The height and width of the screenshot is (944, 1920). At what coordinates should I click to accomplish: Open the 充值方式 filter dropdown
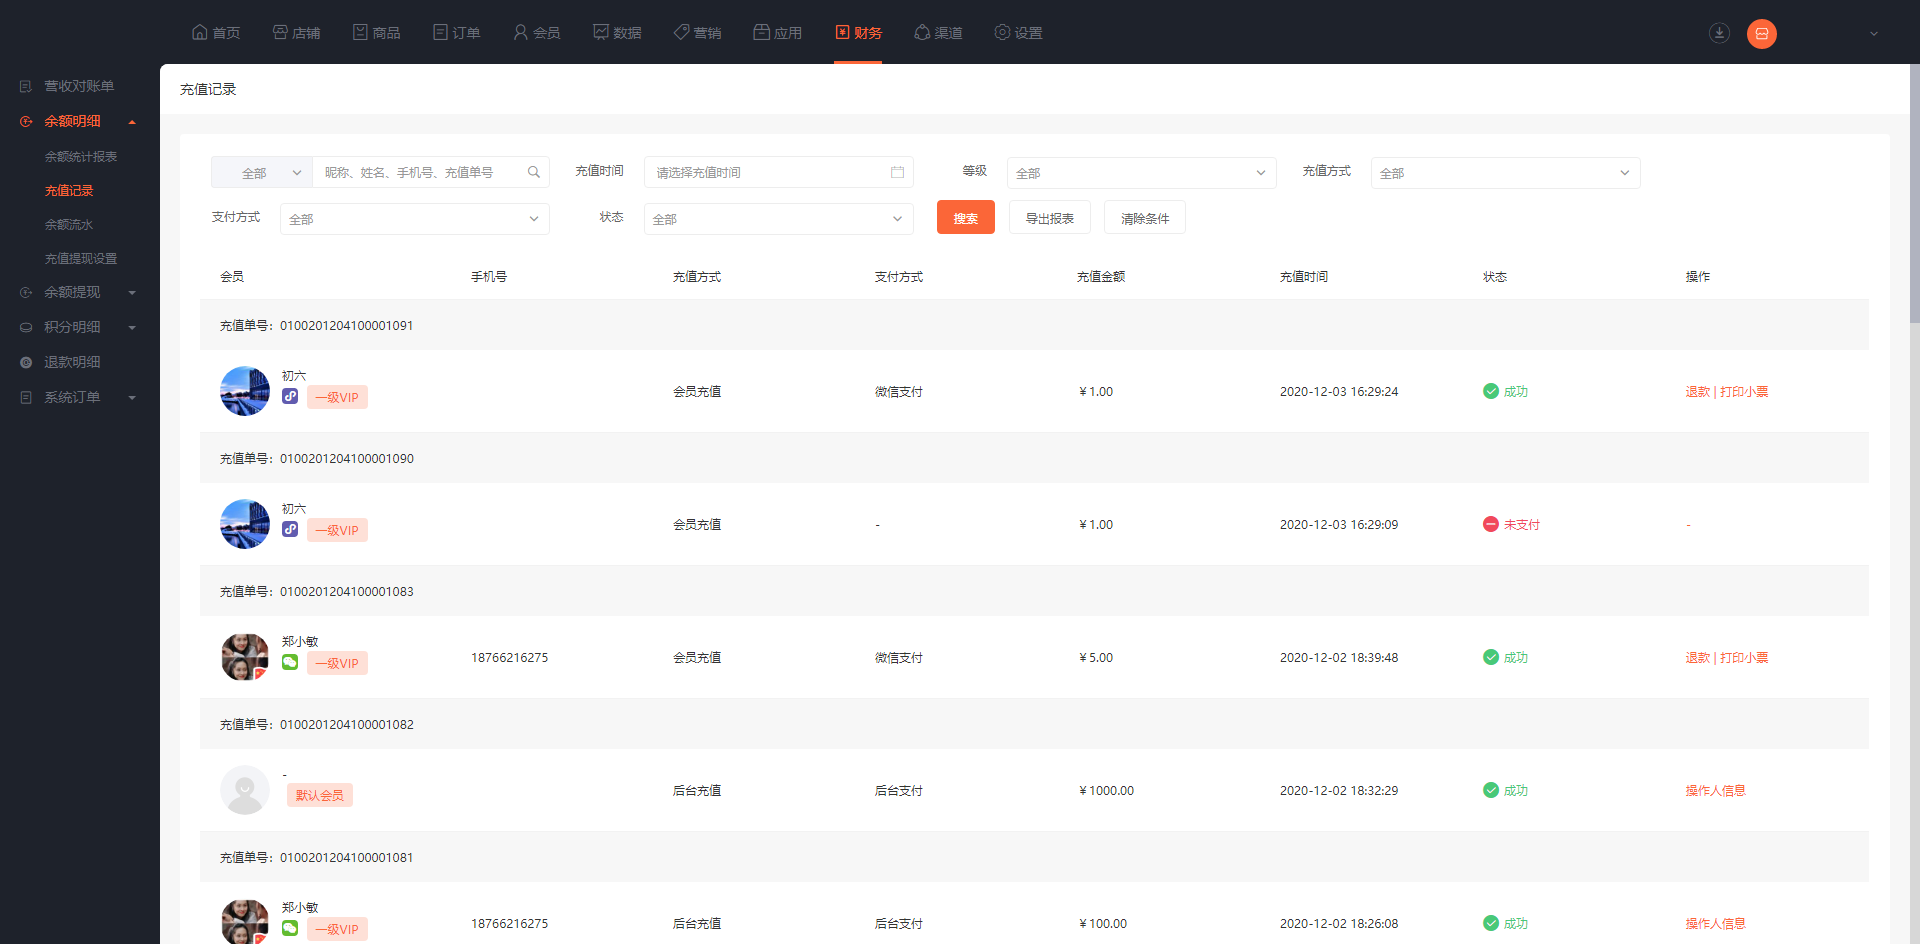coord(1505,173)
